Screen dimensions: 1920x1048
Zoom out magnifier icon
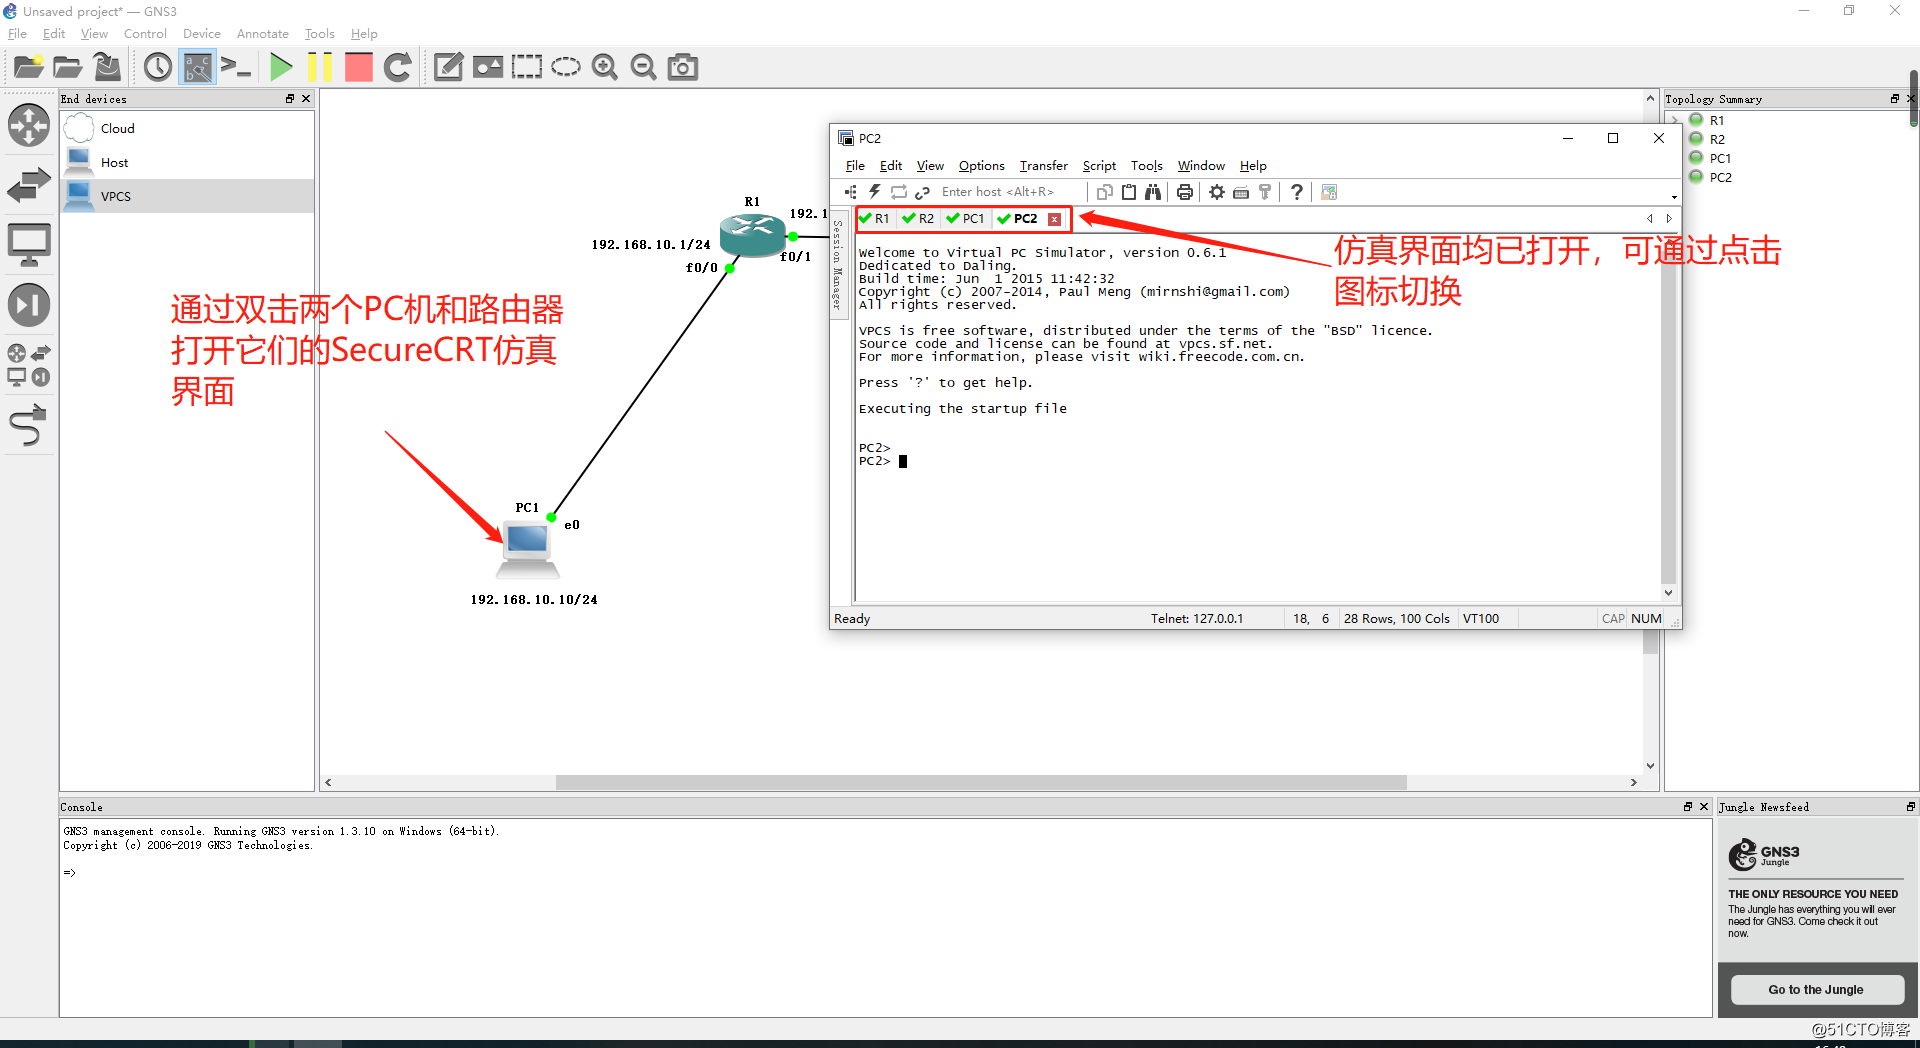tap(644, 67)
